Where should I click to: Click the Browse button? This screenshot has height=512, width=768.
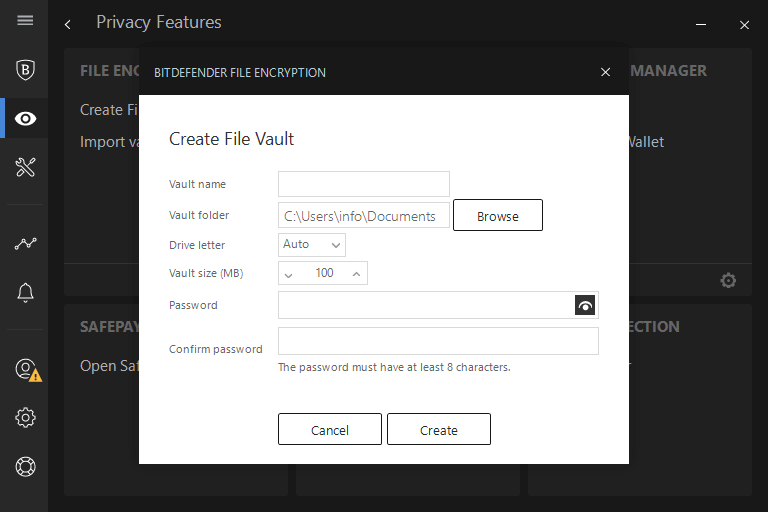497,216
